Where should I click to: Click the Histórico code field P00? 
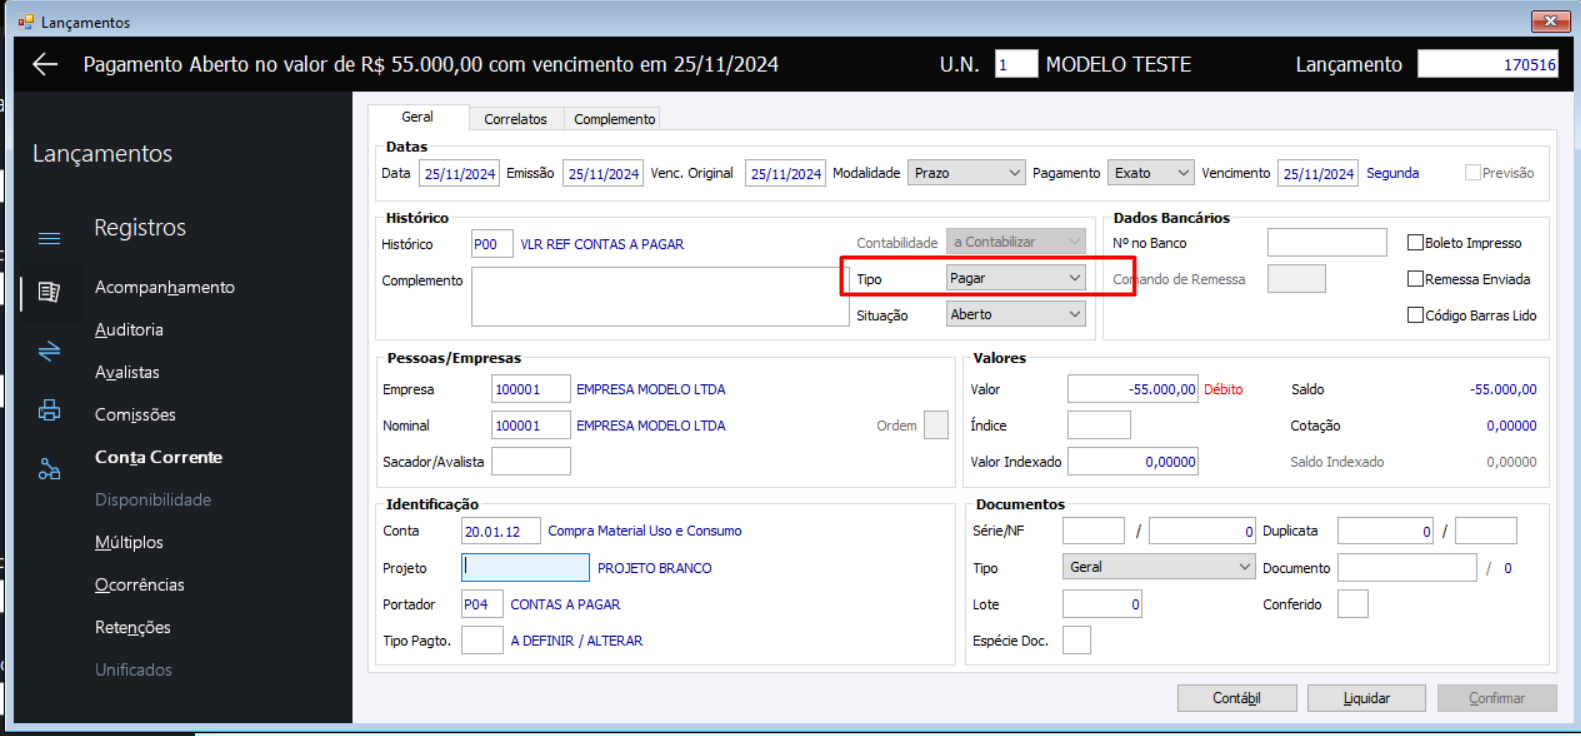pos(492,244)
